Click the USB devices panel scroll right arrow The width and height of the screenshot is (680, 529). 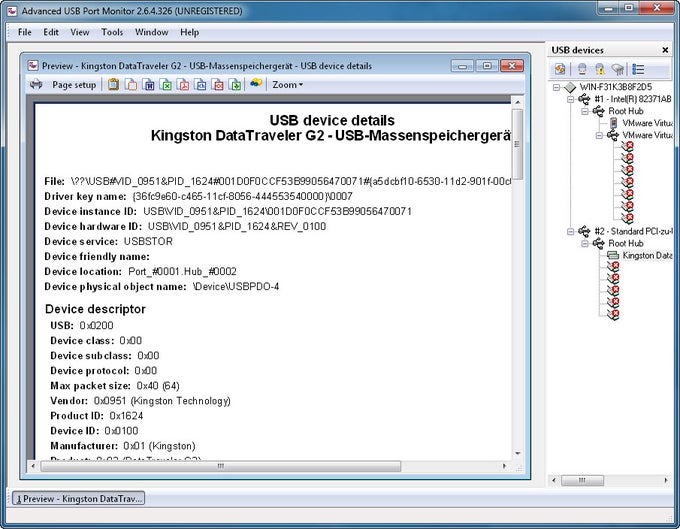(666, 480)
